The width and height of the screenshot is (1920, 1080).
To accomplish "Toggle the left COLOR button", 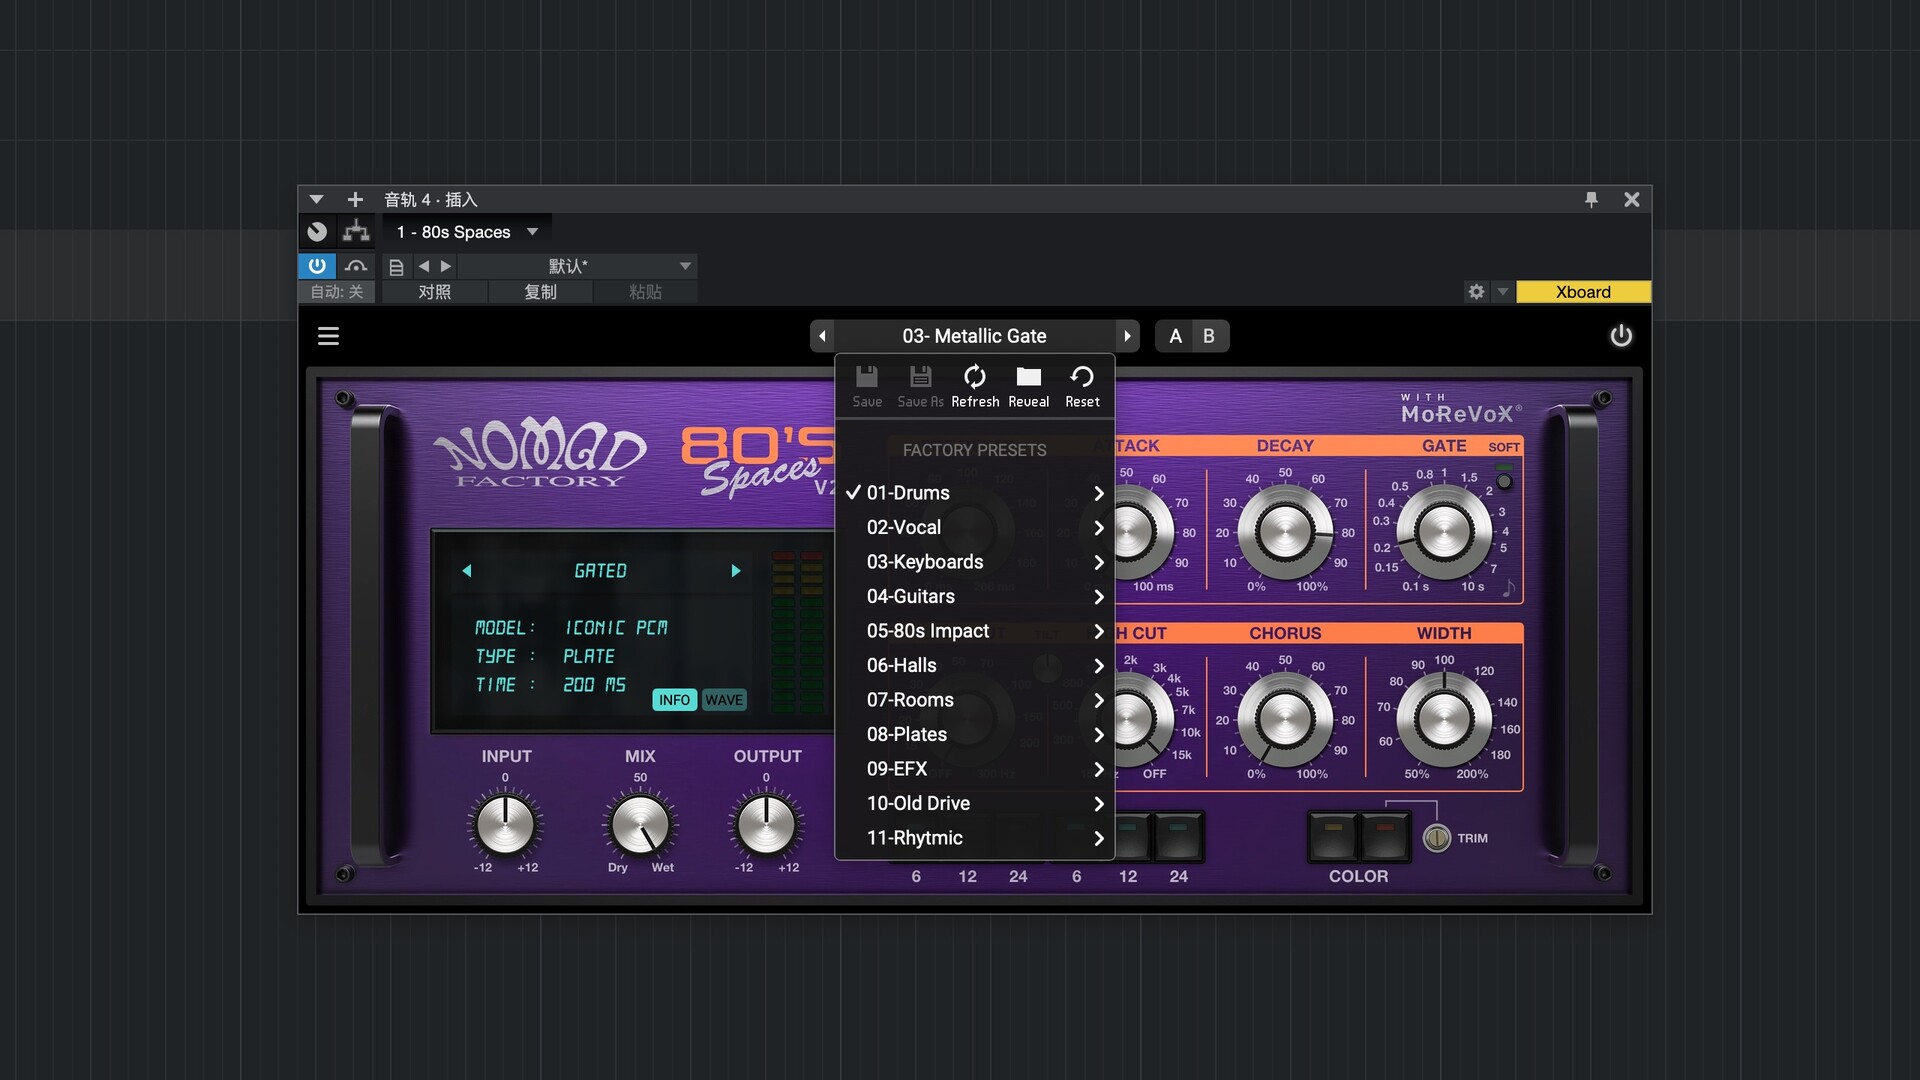I will 1333,836.
